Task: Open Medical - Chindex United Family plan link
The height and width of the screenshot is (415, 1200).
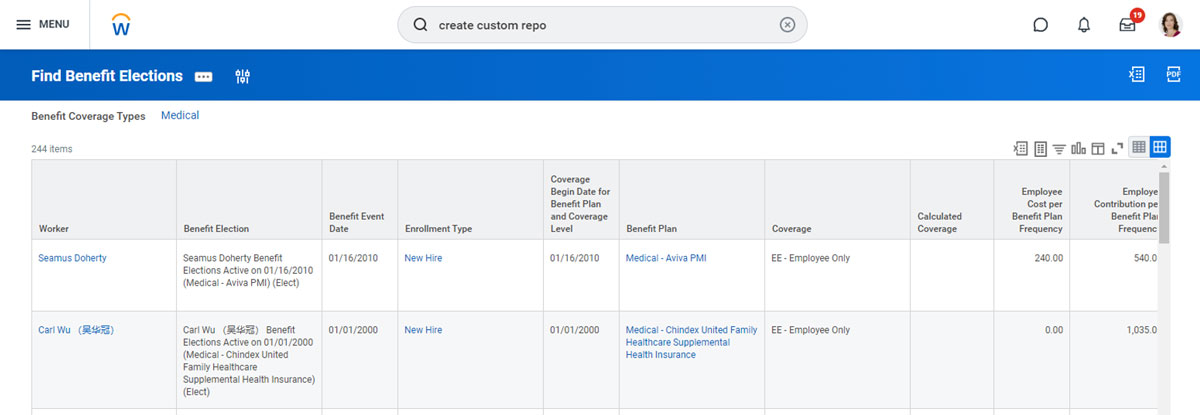Action: click(x=692, y=342)
